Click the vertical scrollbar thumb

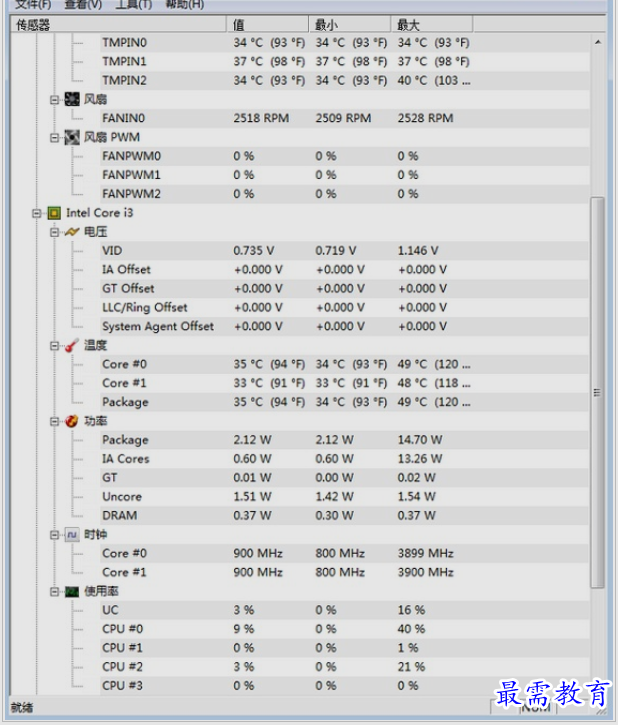pyautogui.click(x=598, y=390)
